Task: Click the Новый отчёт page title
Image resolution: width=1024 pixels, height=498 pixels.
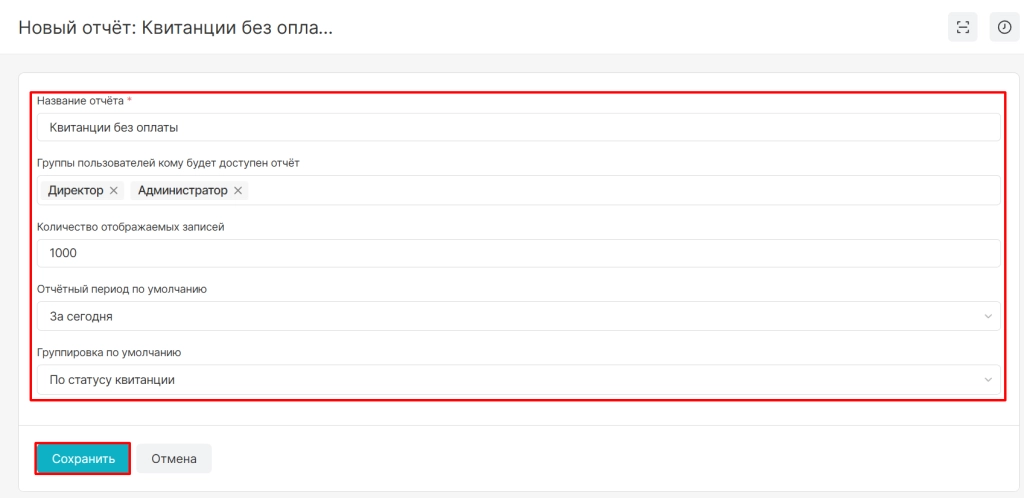Action: pyautogui.click(x=176, y=27)
